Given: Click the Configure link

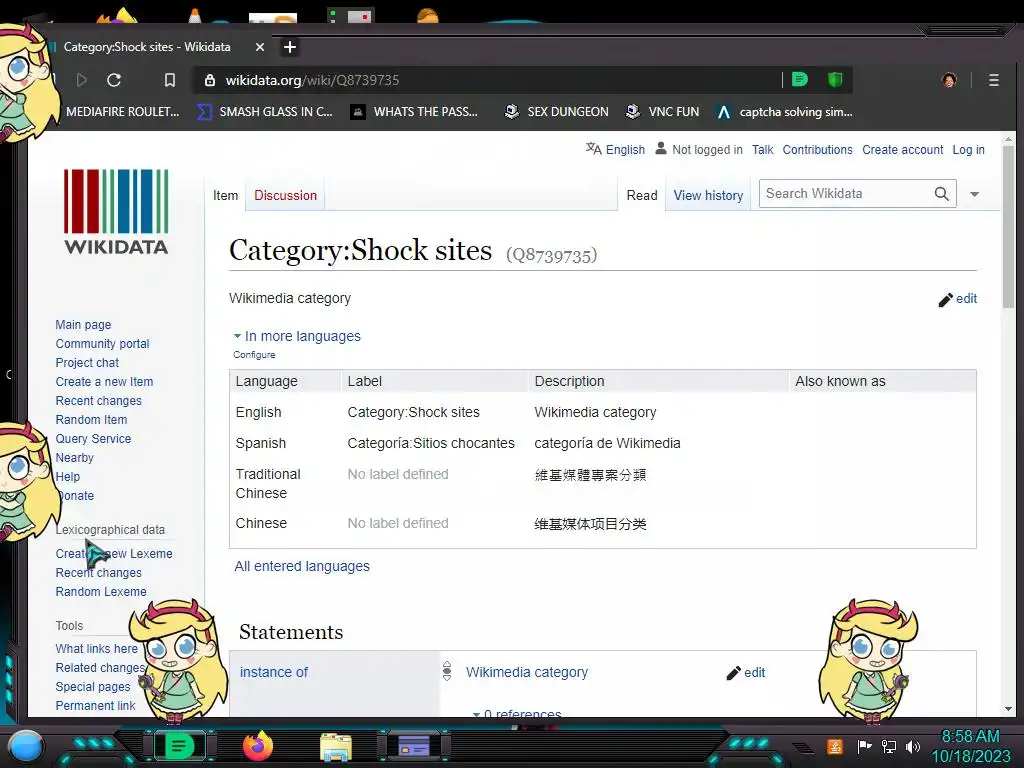Looking at the screenshot, I should click(254, 355).
